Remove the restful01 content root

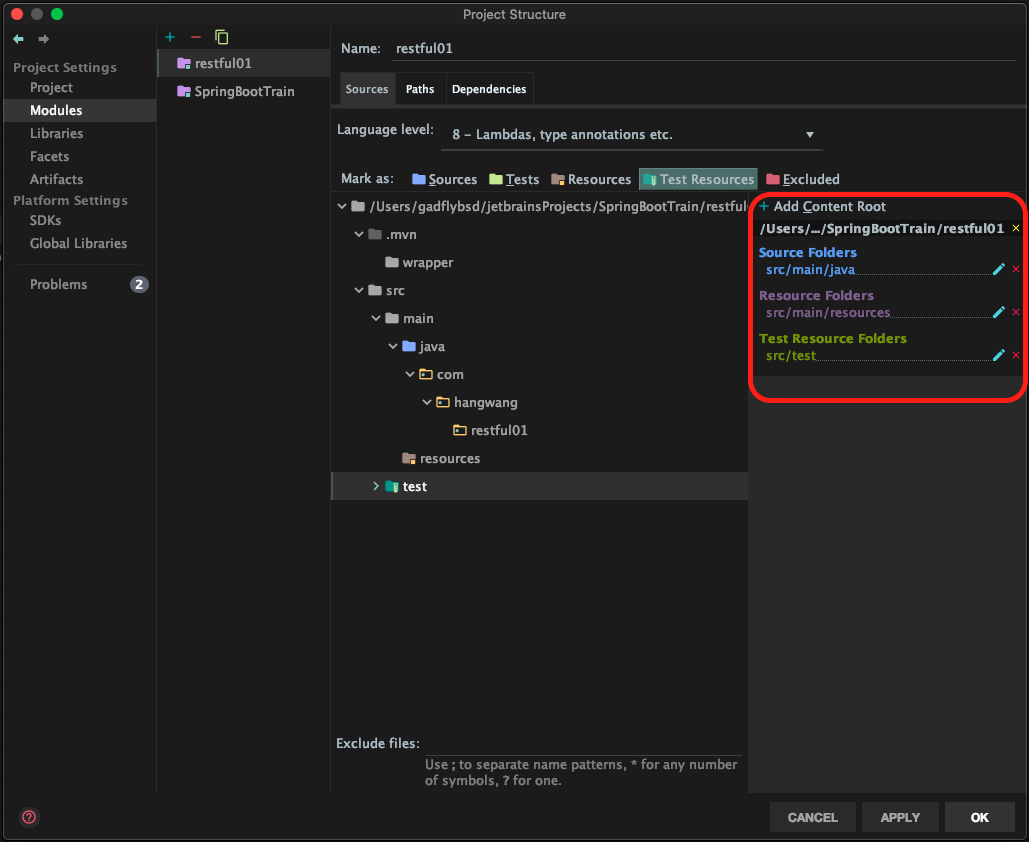tap(1016, 229)
